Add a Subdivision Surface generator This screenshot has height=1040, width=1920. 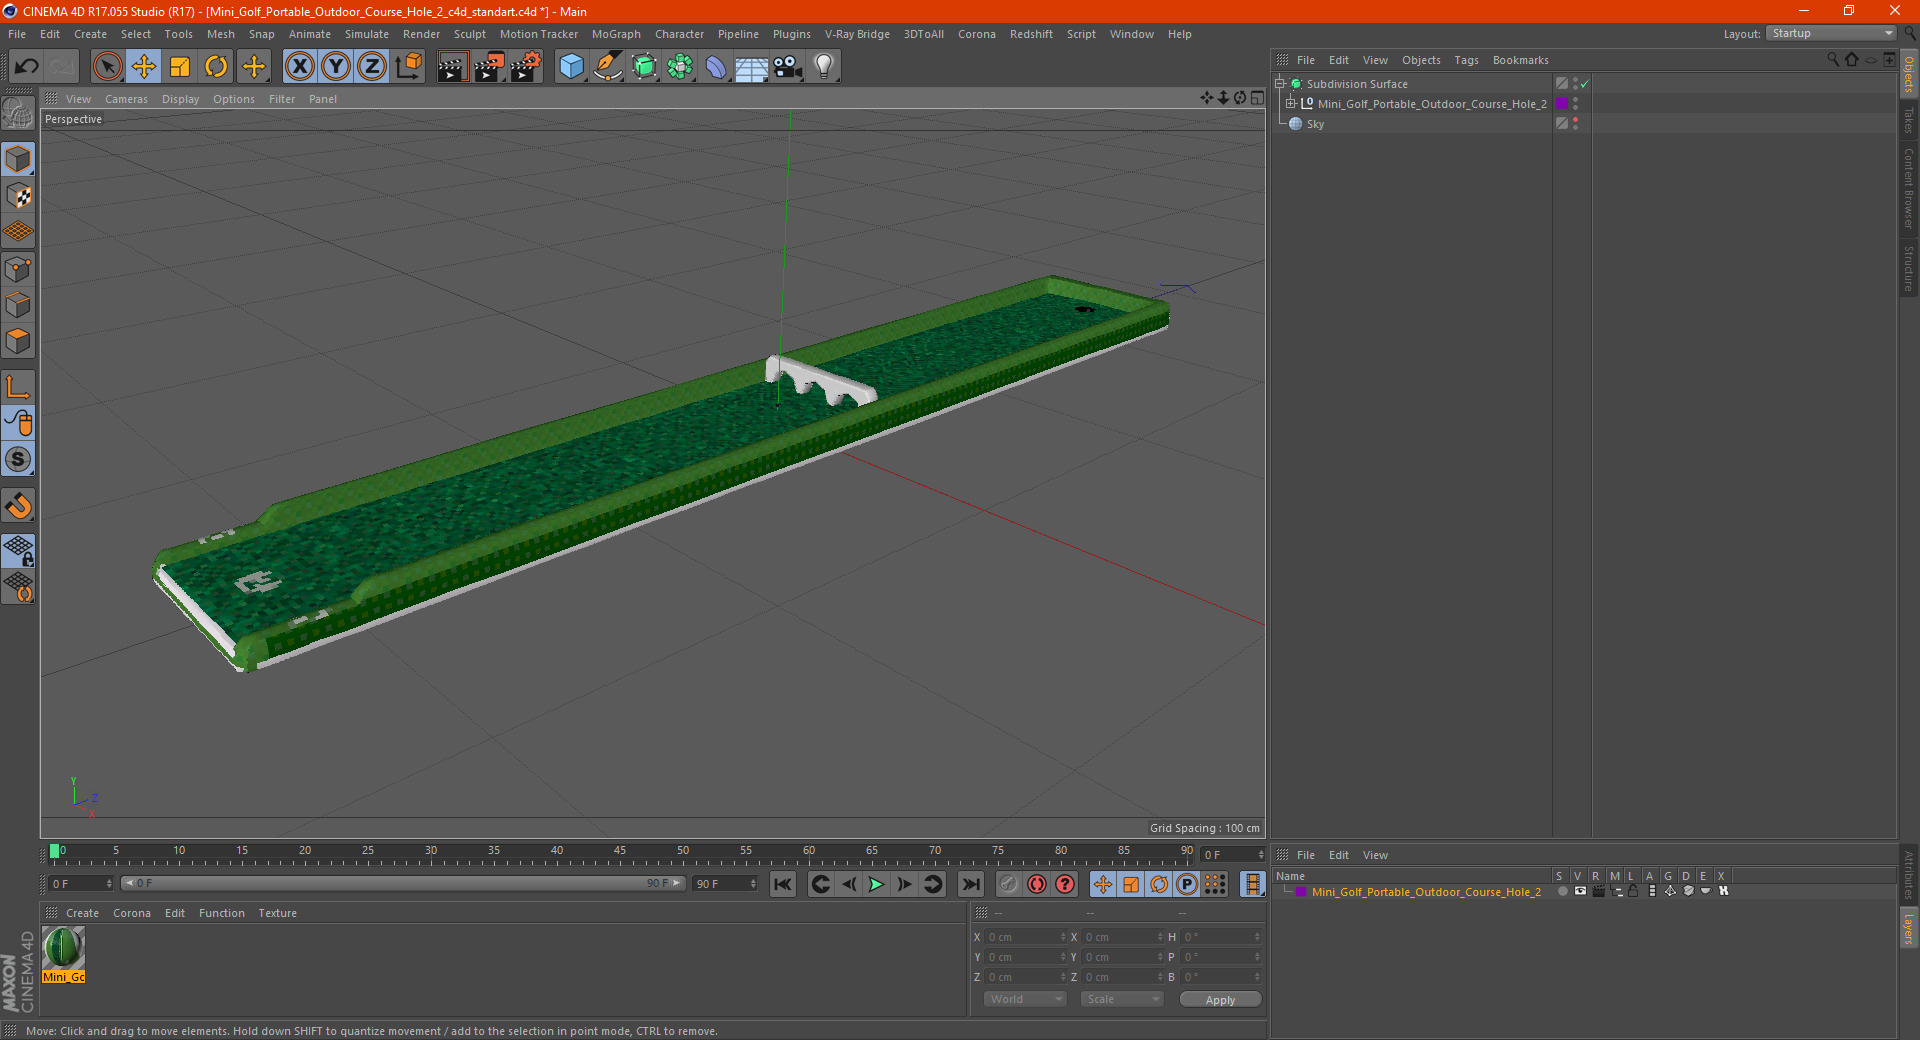644,67
